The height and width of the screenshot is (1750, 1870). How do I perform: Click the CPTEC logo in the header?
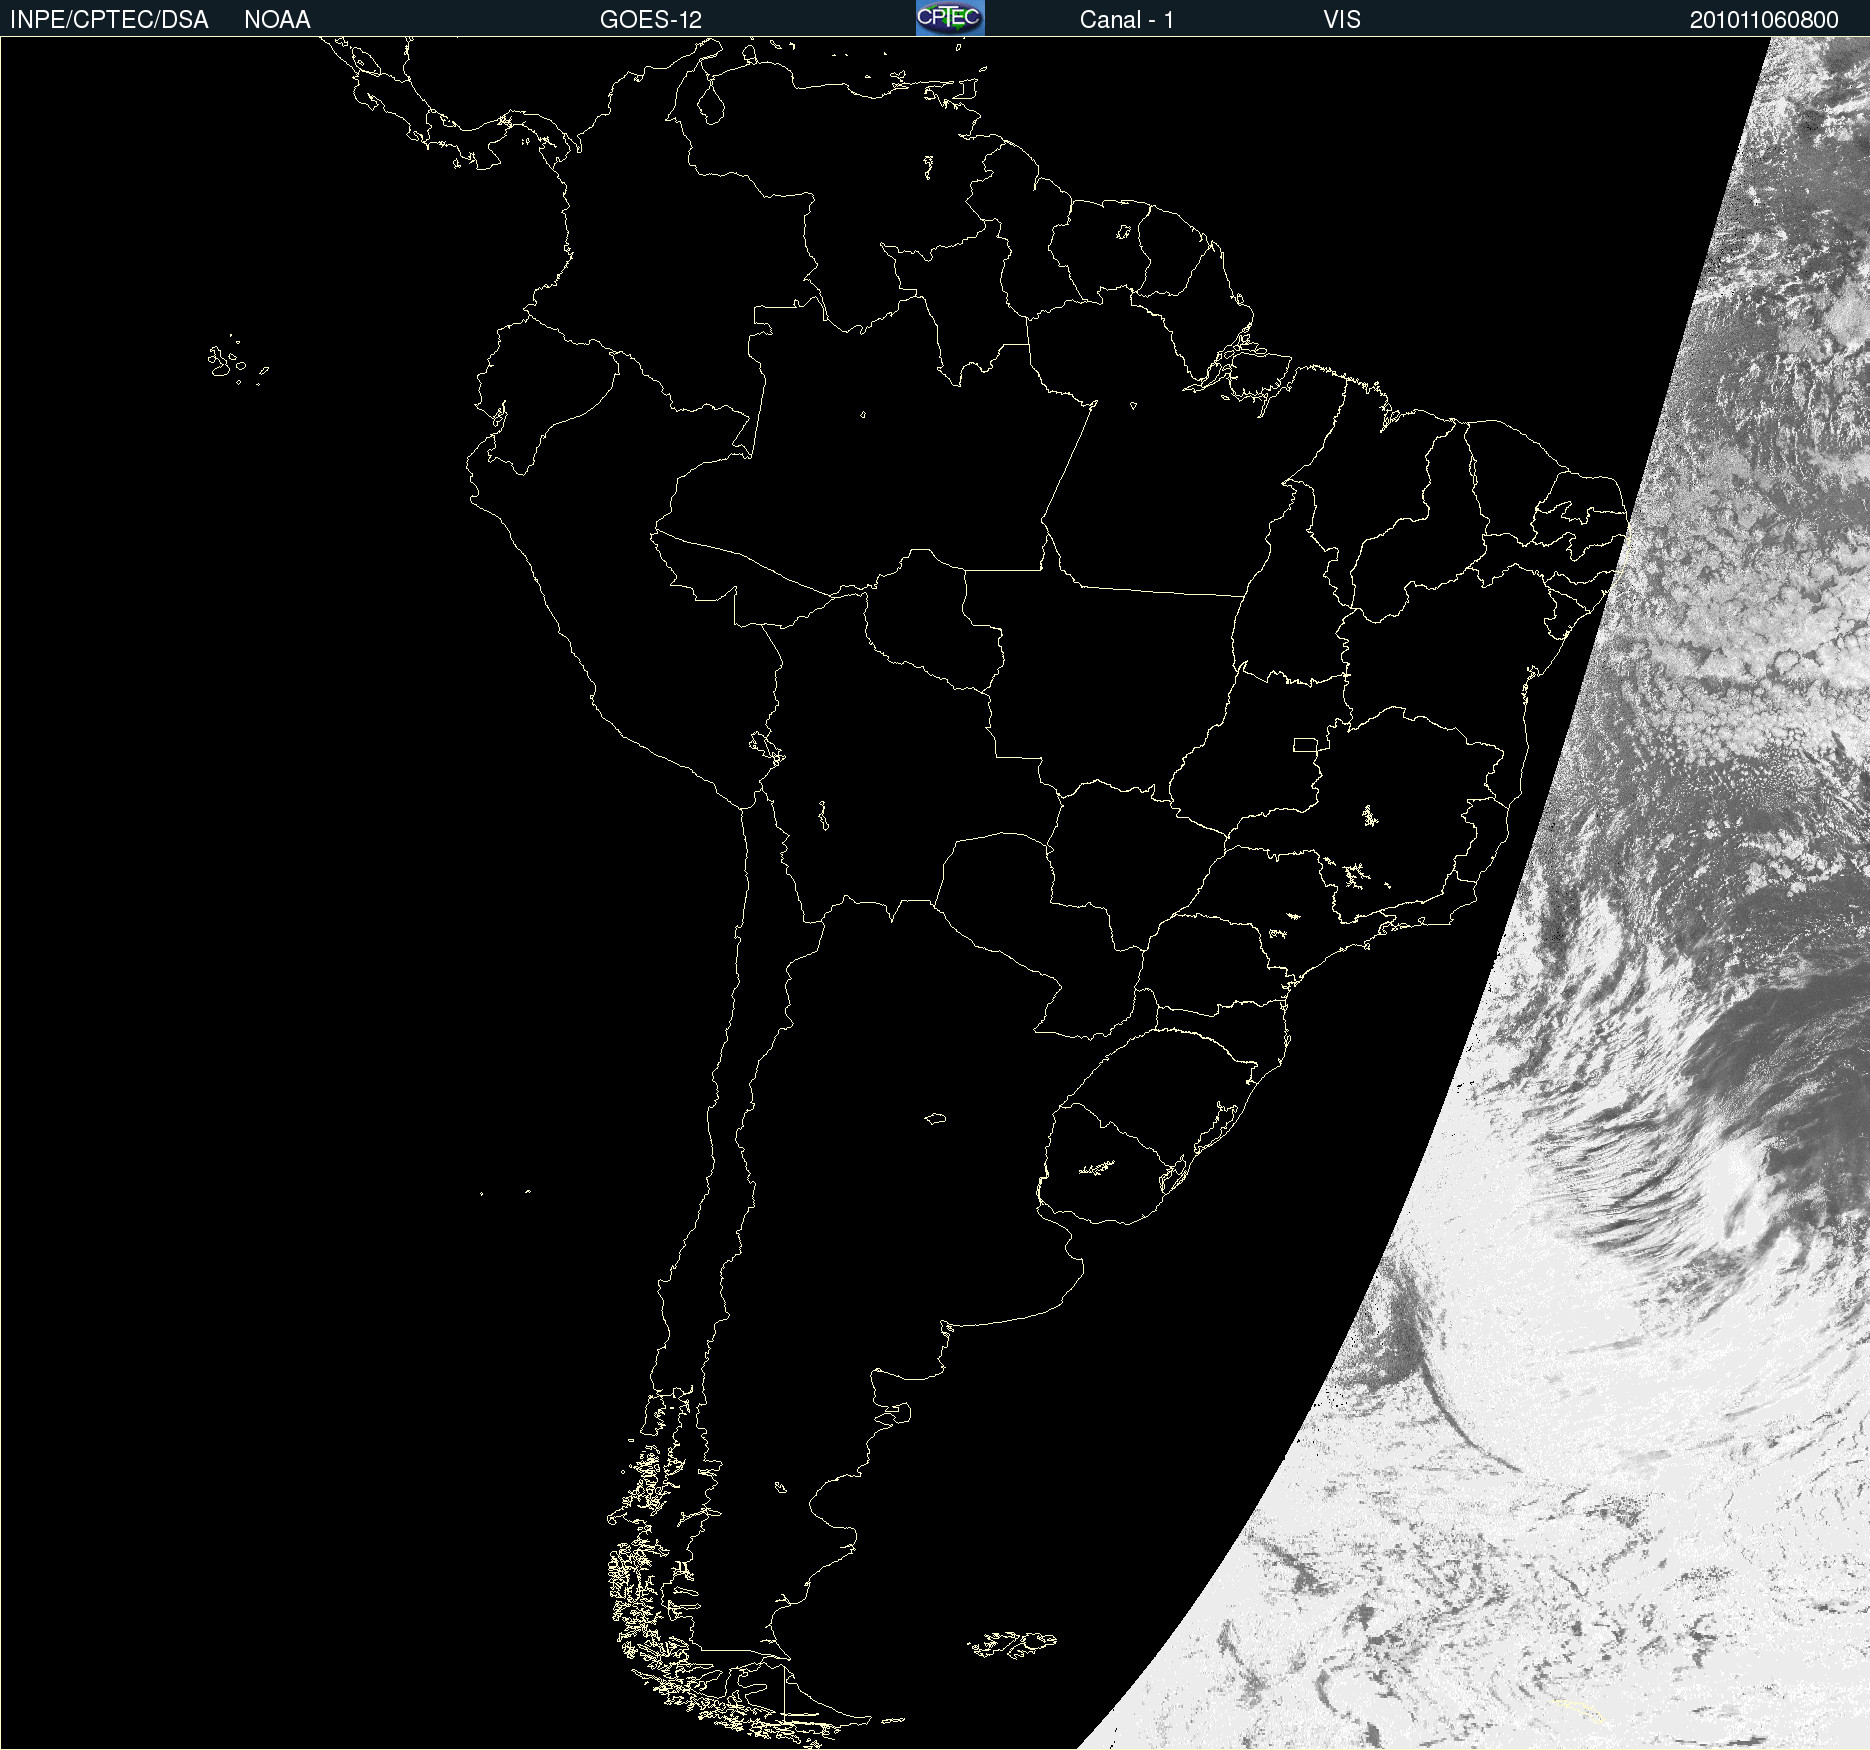click(950, 18)
